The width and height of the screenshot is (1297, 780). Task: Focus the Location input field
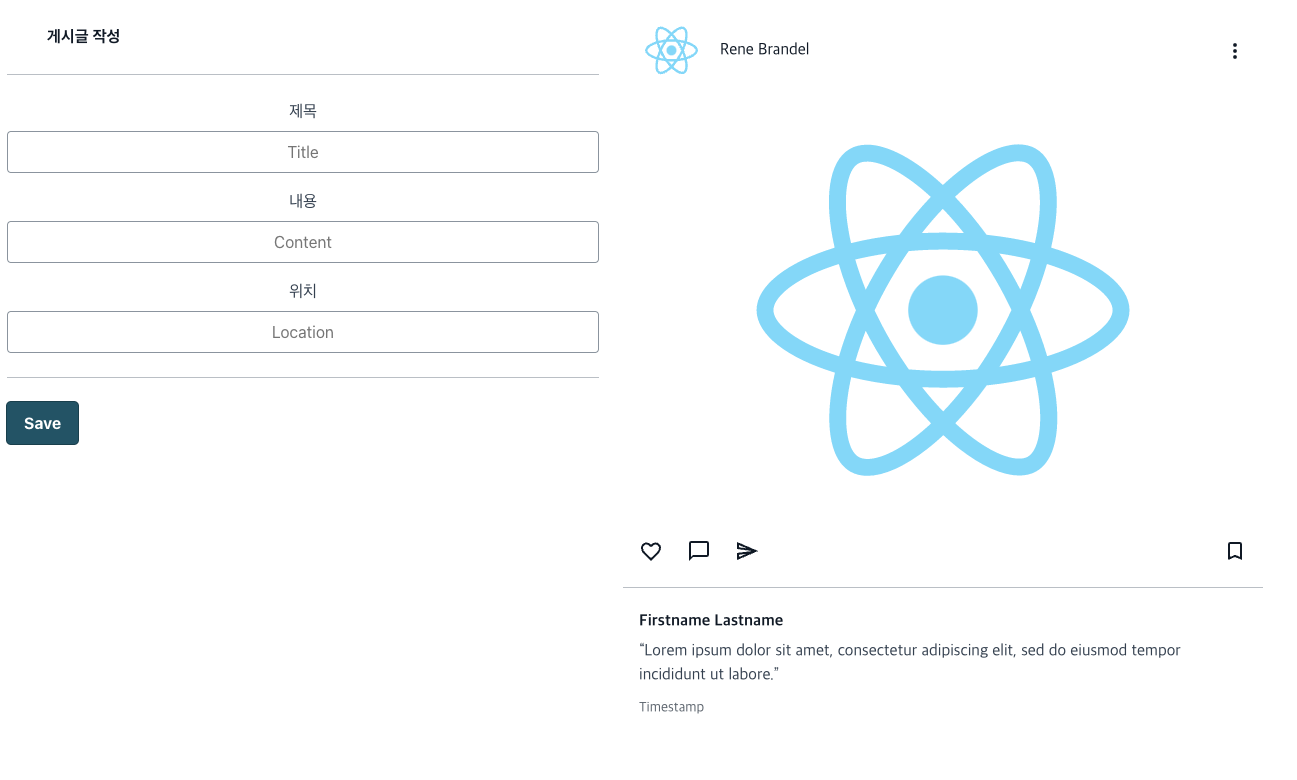303,332
